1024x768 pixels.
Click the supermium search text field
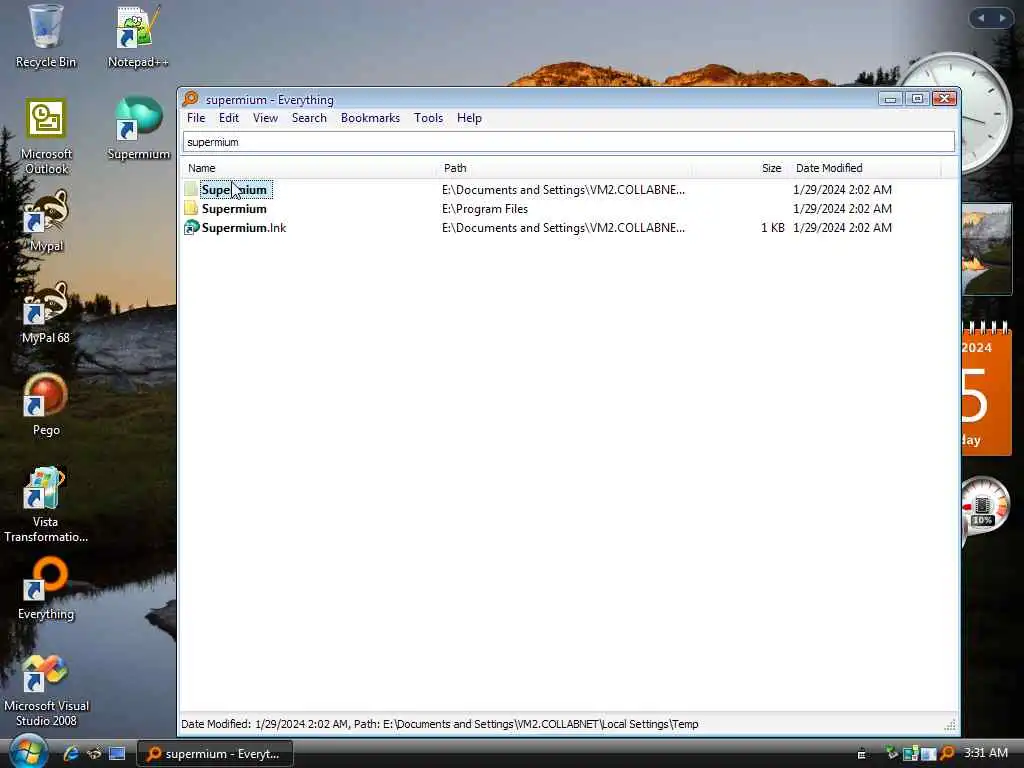[568, 142]
